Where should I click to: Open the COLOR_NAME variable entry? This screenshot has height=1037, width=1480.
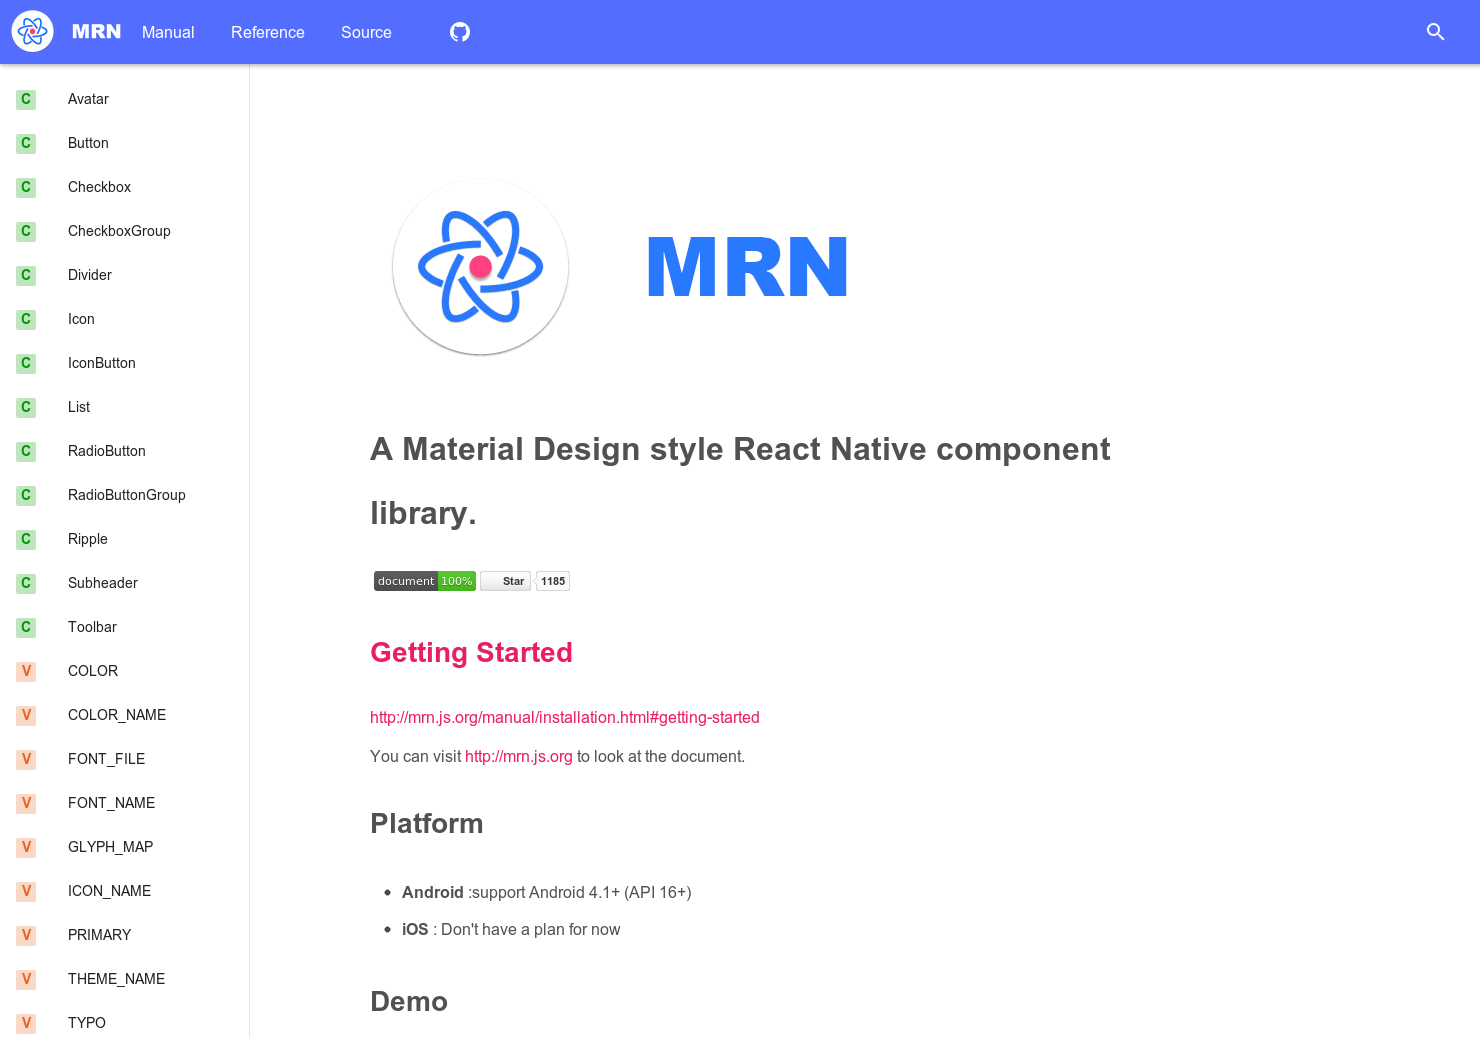pyautogui.click(x=117, y=715)
